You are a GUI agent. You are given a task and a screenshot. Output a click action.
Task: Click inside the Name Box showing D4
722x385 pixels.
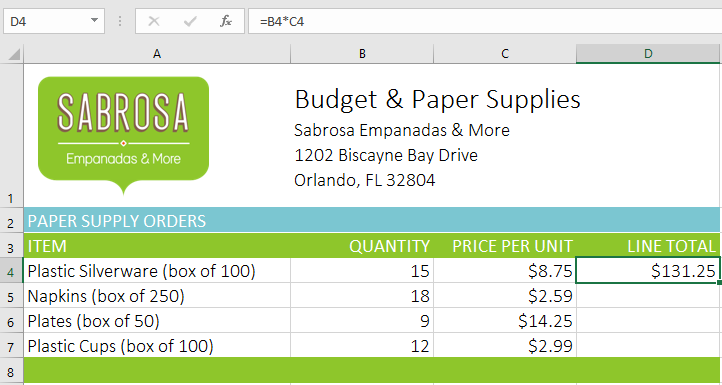click(x=46, y=21)
